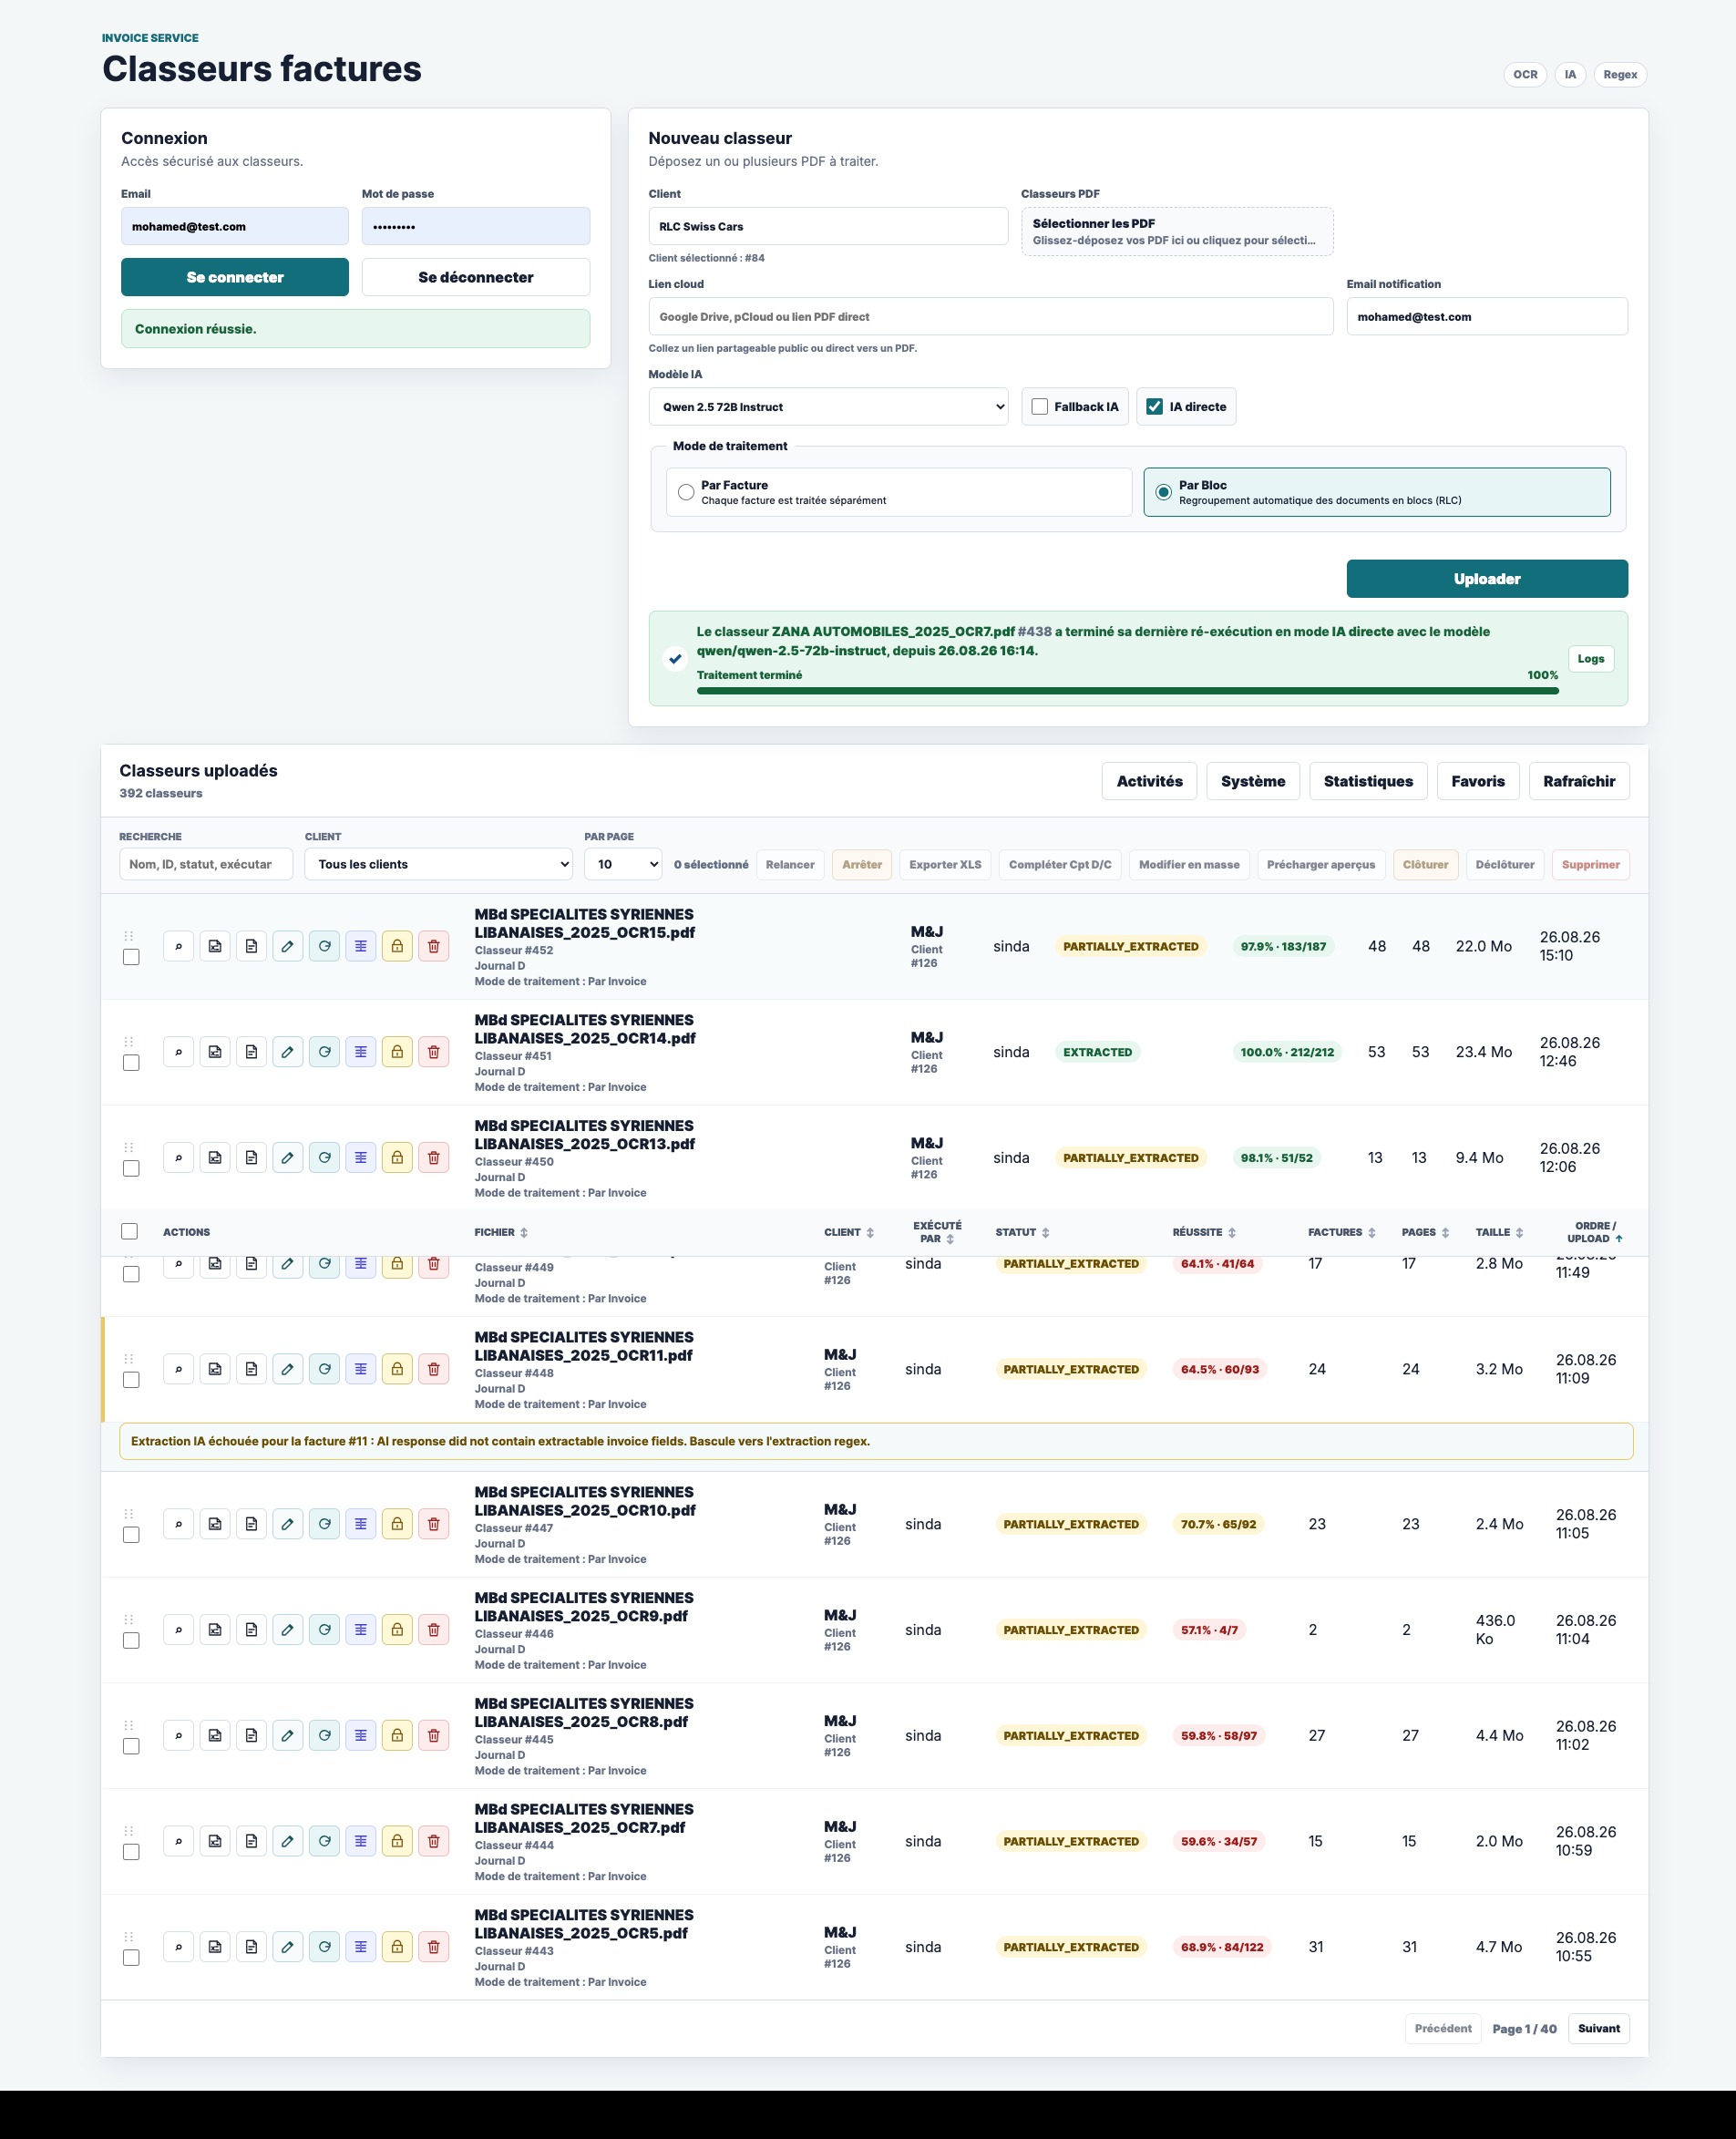Click the purple lines icon for OCR8.pdf row
The height and width of the screenshot is (2139, 1736).
[361, 1736]
